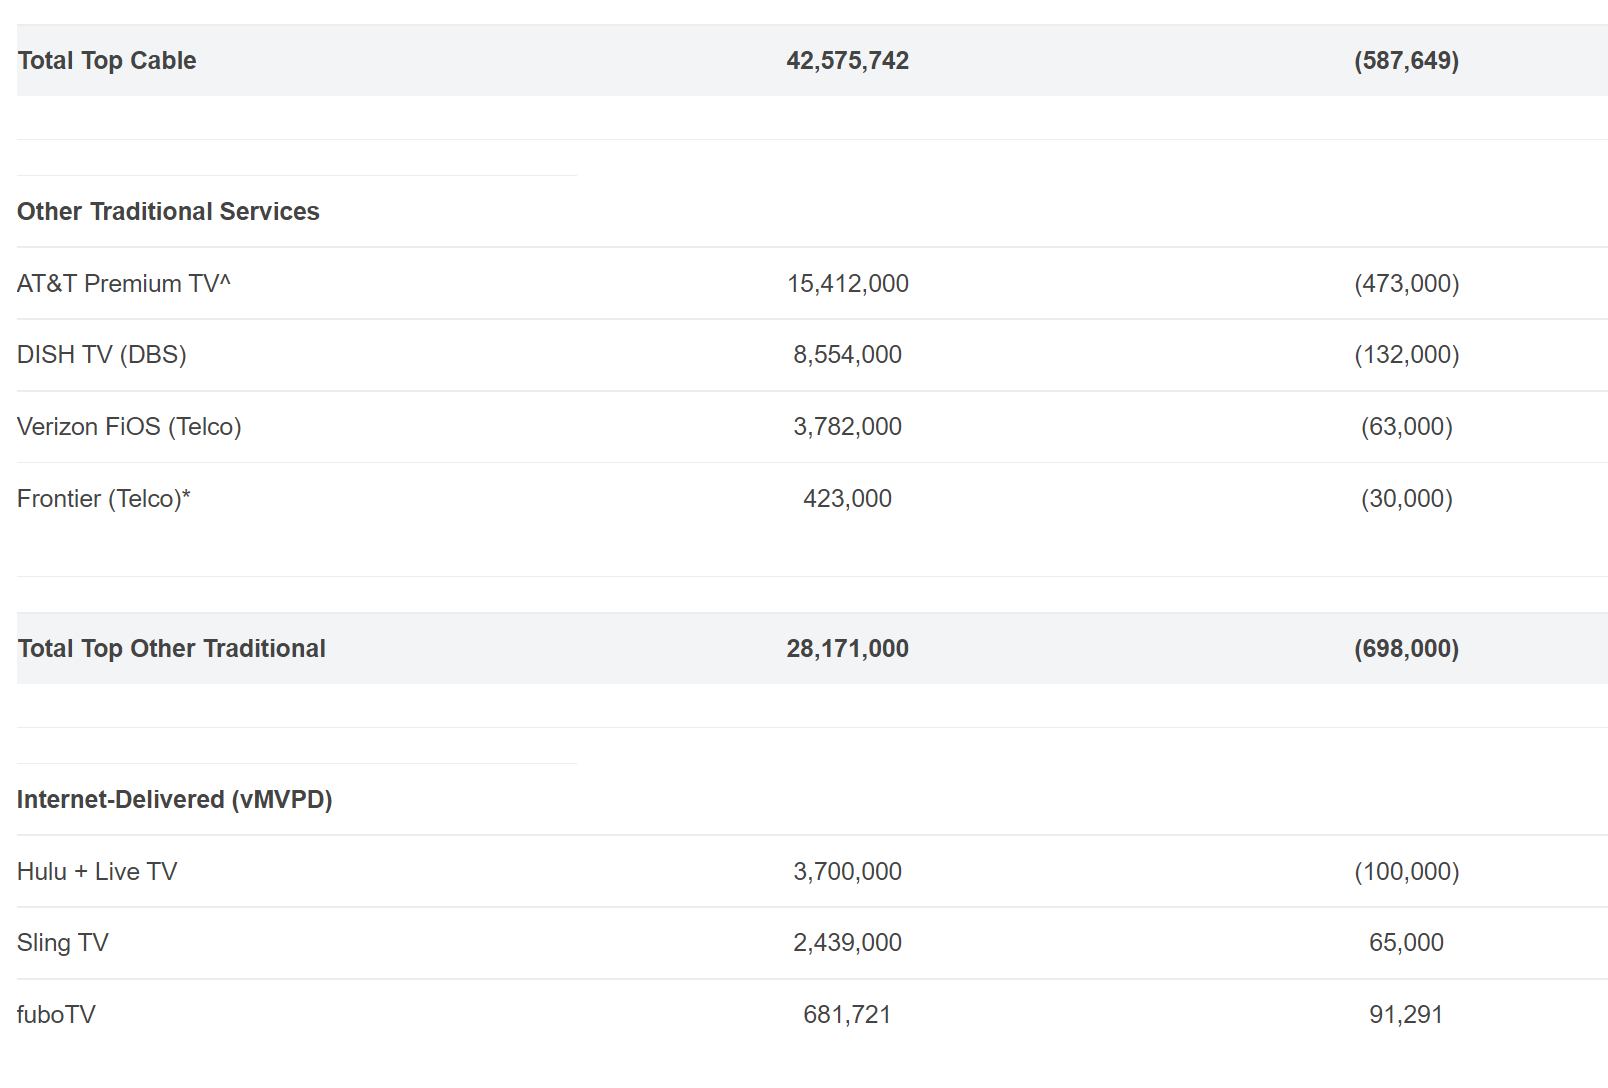Viewport: 1608px width, 1088px height.
Task: Click the Frontier (Telco) row label
Action: coord(103,499)
